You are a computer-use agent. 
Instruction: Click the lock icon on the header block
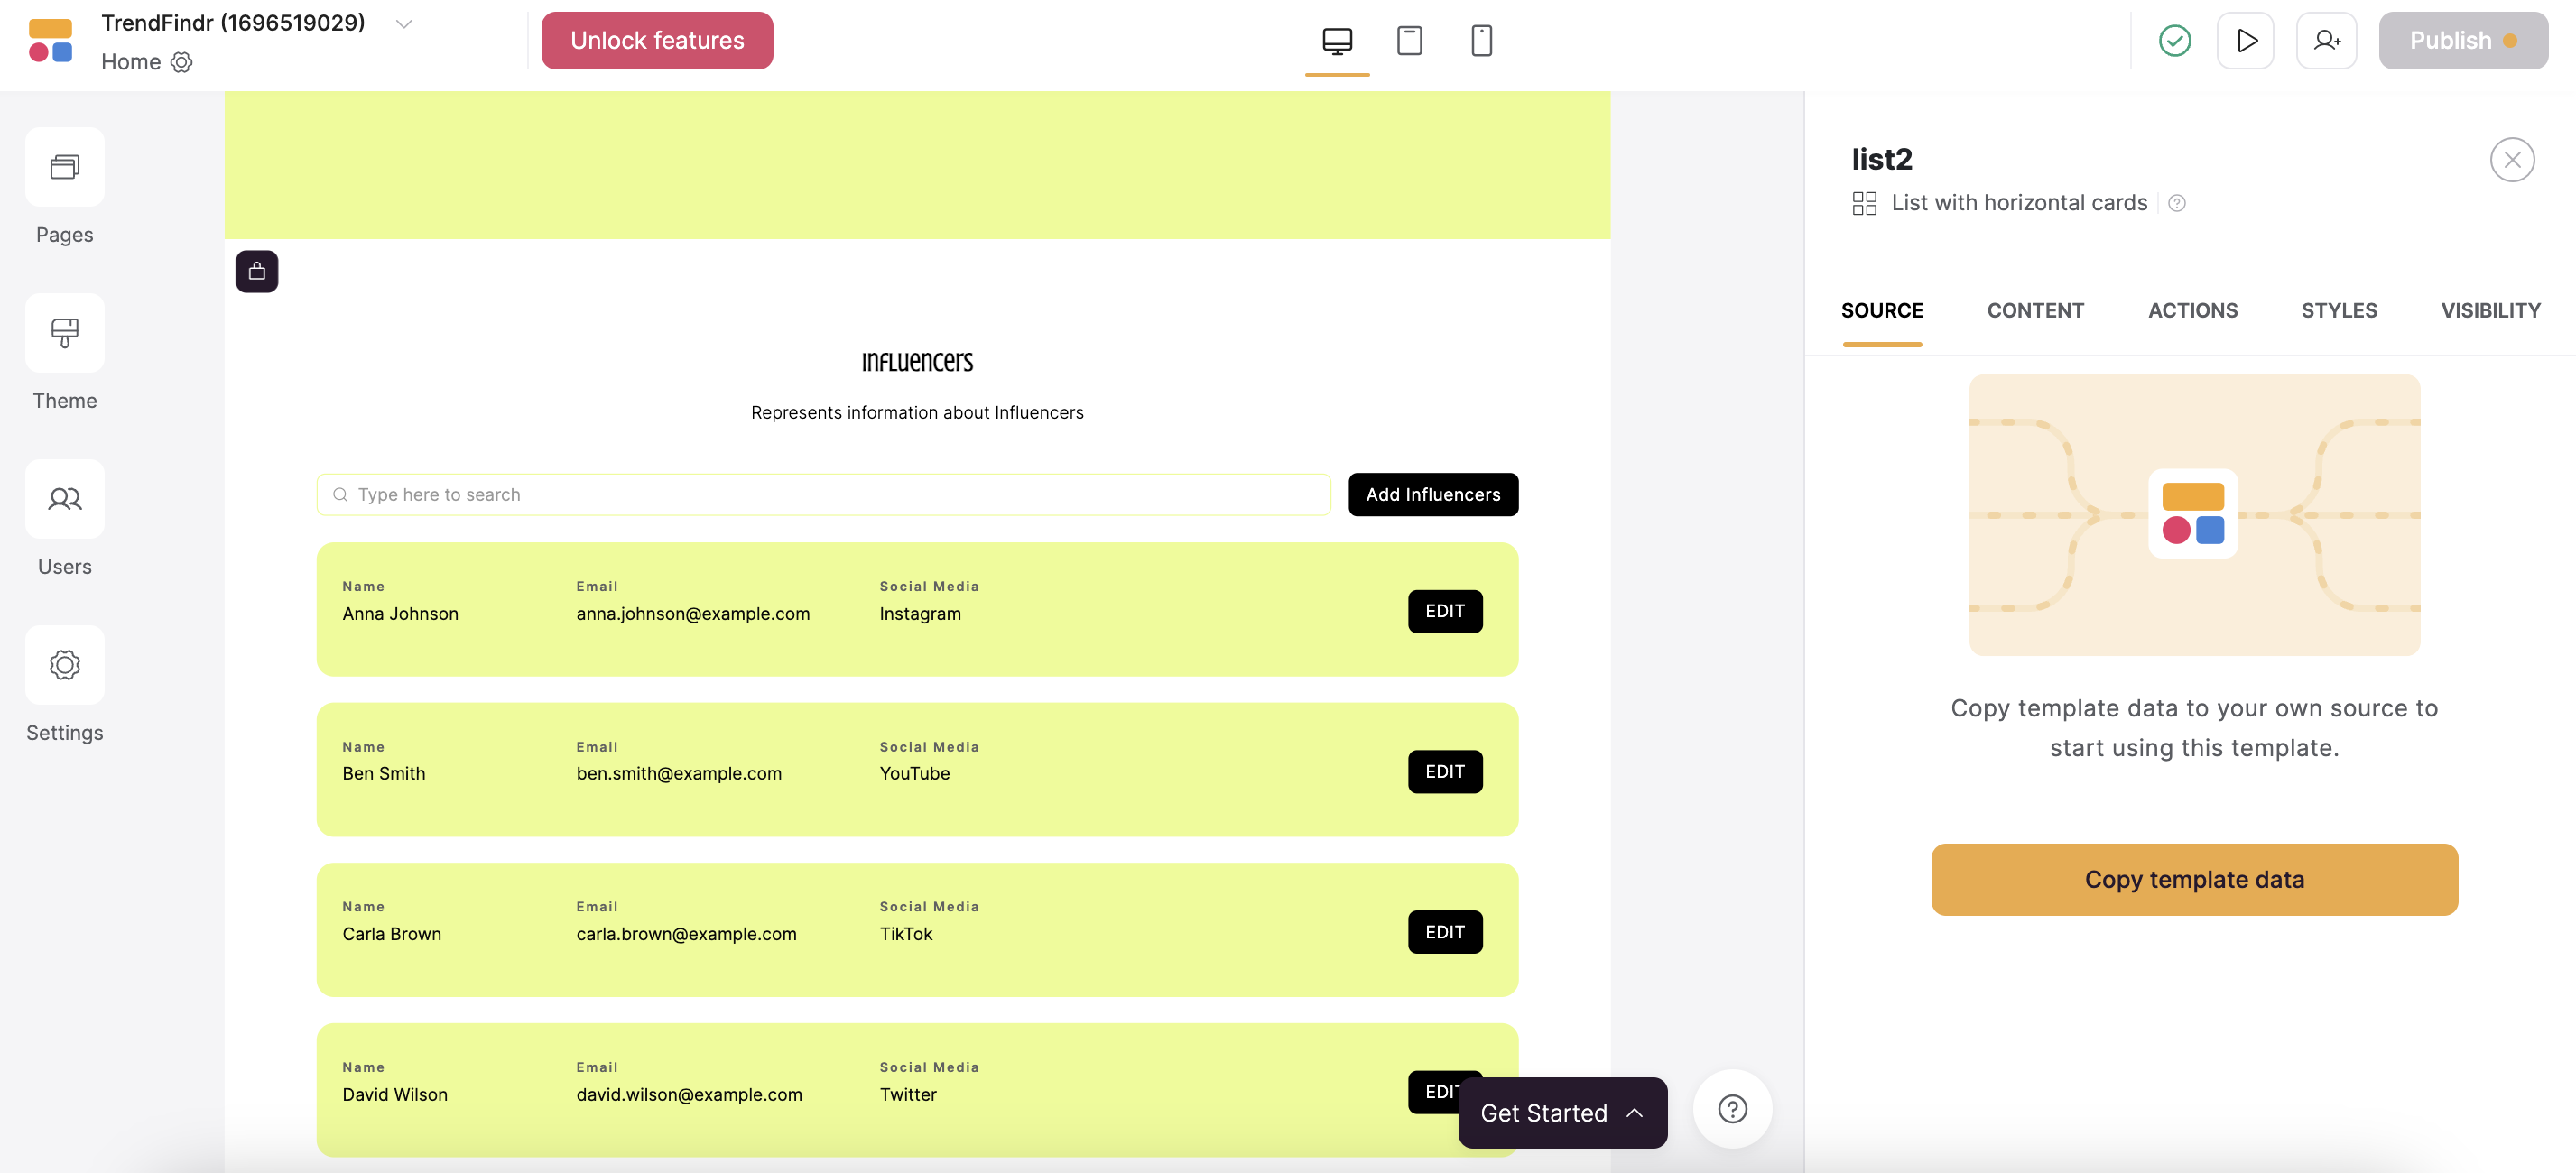(256, 271)
